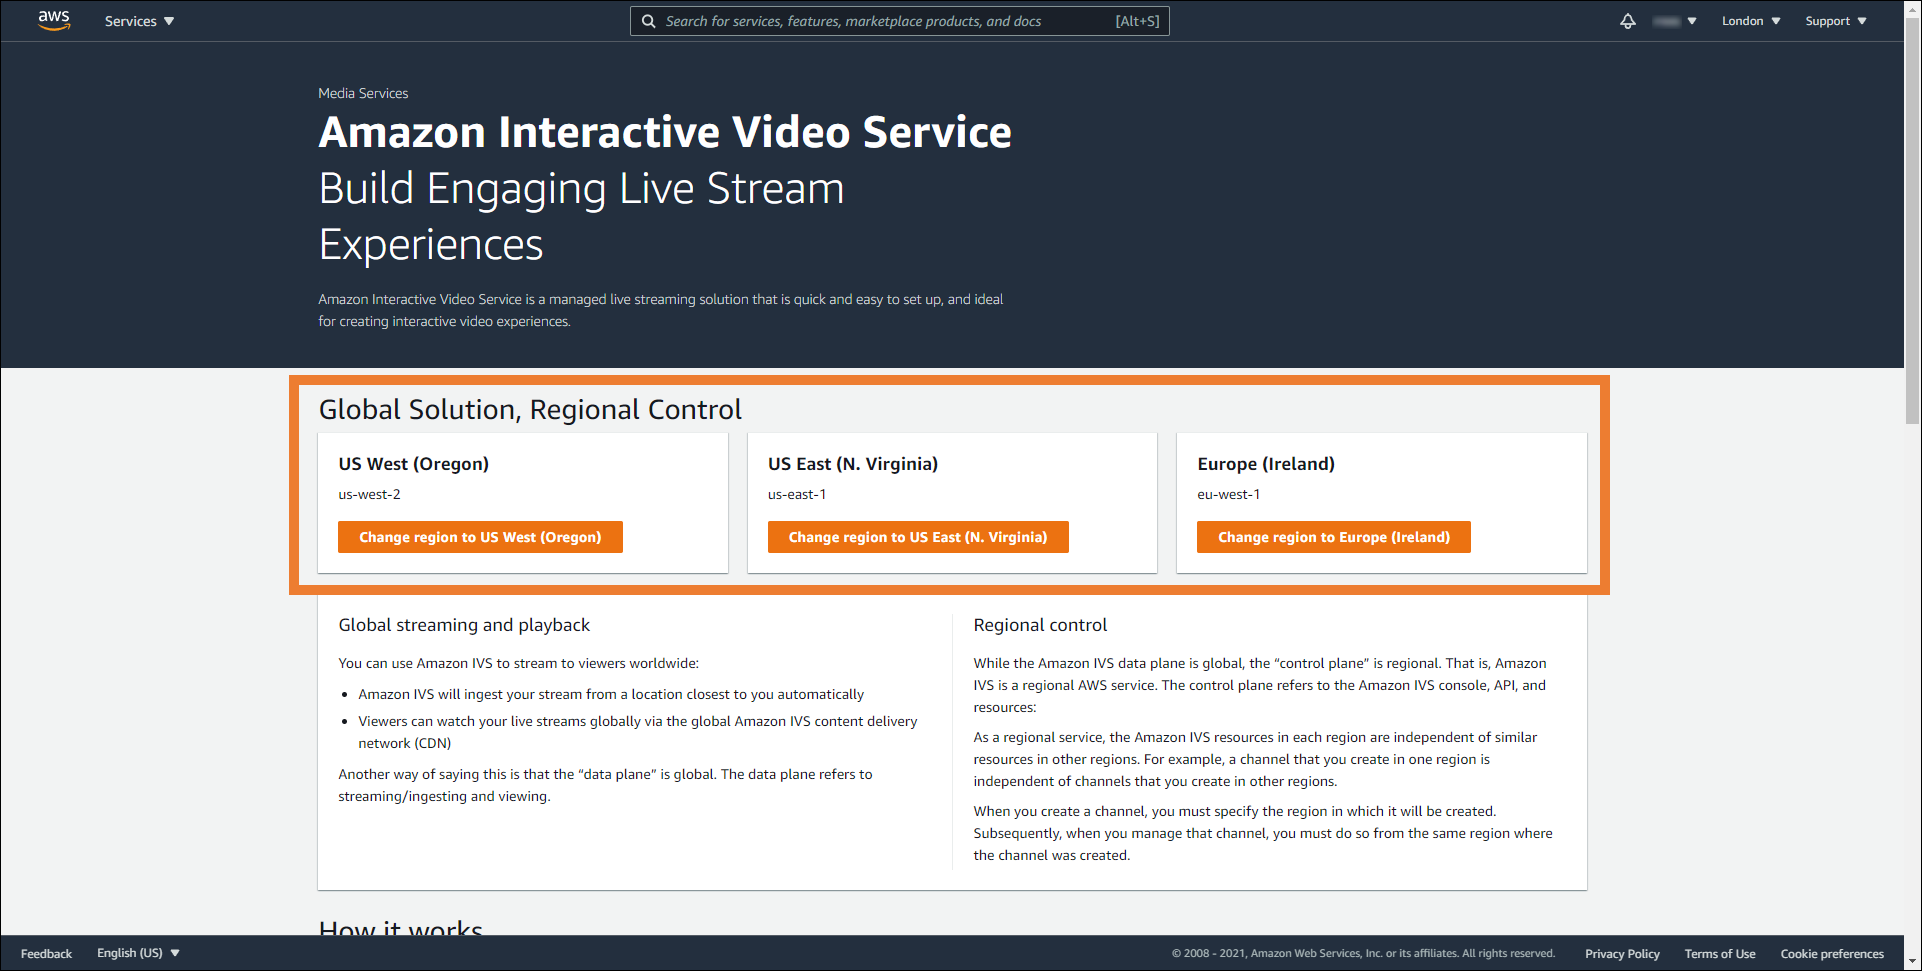Open the English (US) language selector

pos(138,953)
